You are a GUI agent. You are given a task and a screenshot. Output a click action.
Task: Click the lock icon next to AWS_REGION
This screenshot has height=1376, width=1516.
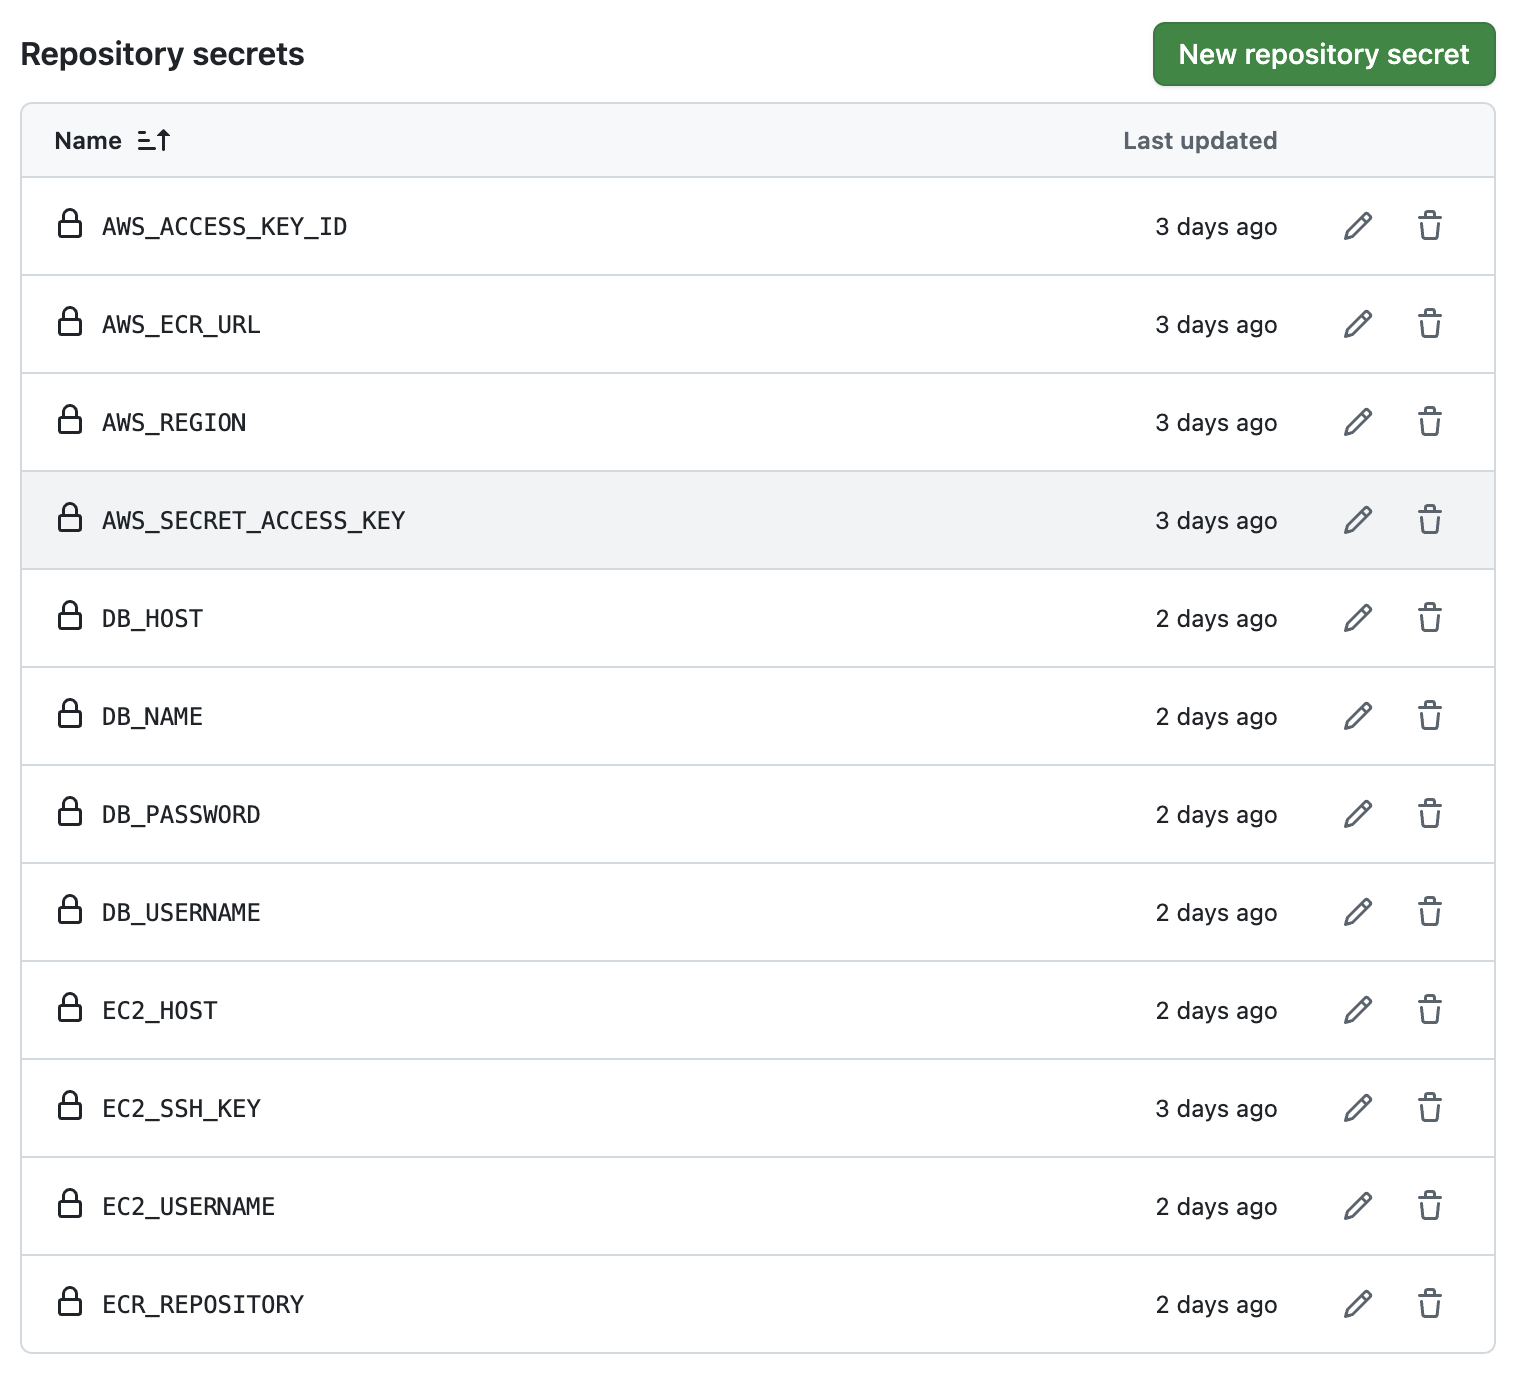tap(69, 422)
